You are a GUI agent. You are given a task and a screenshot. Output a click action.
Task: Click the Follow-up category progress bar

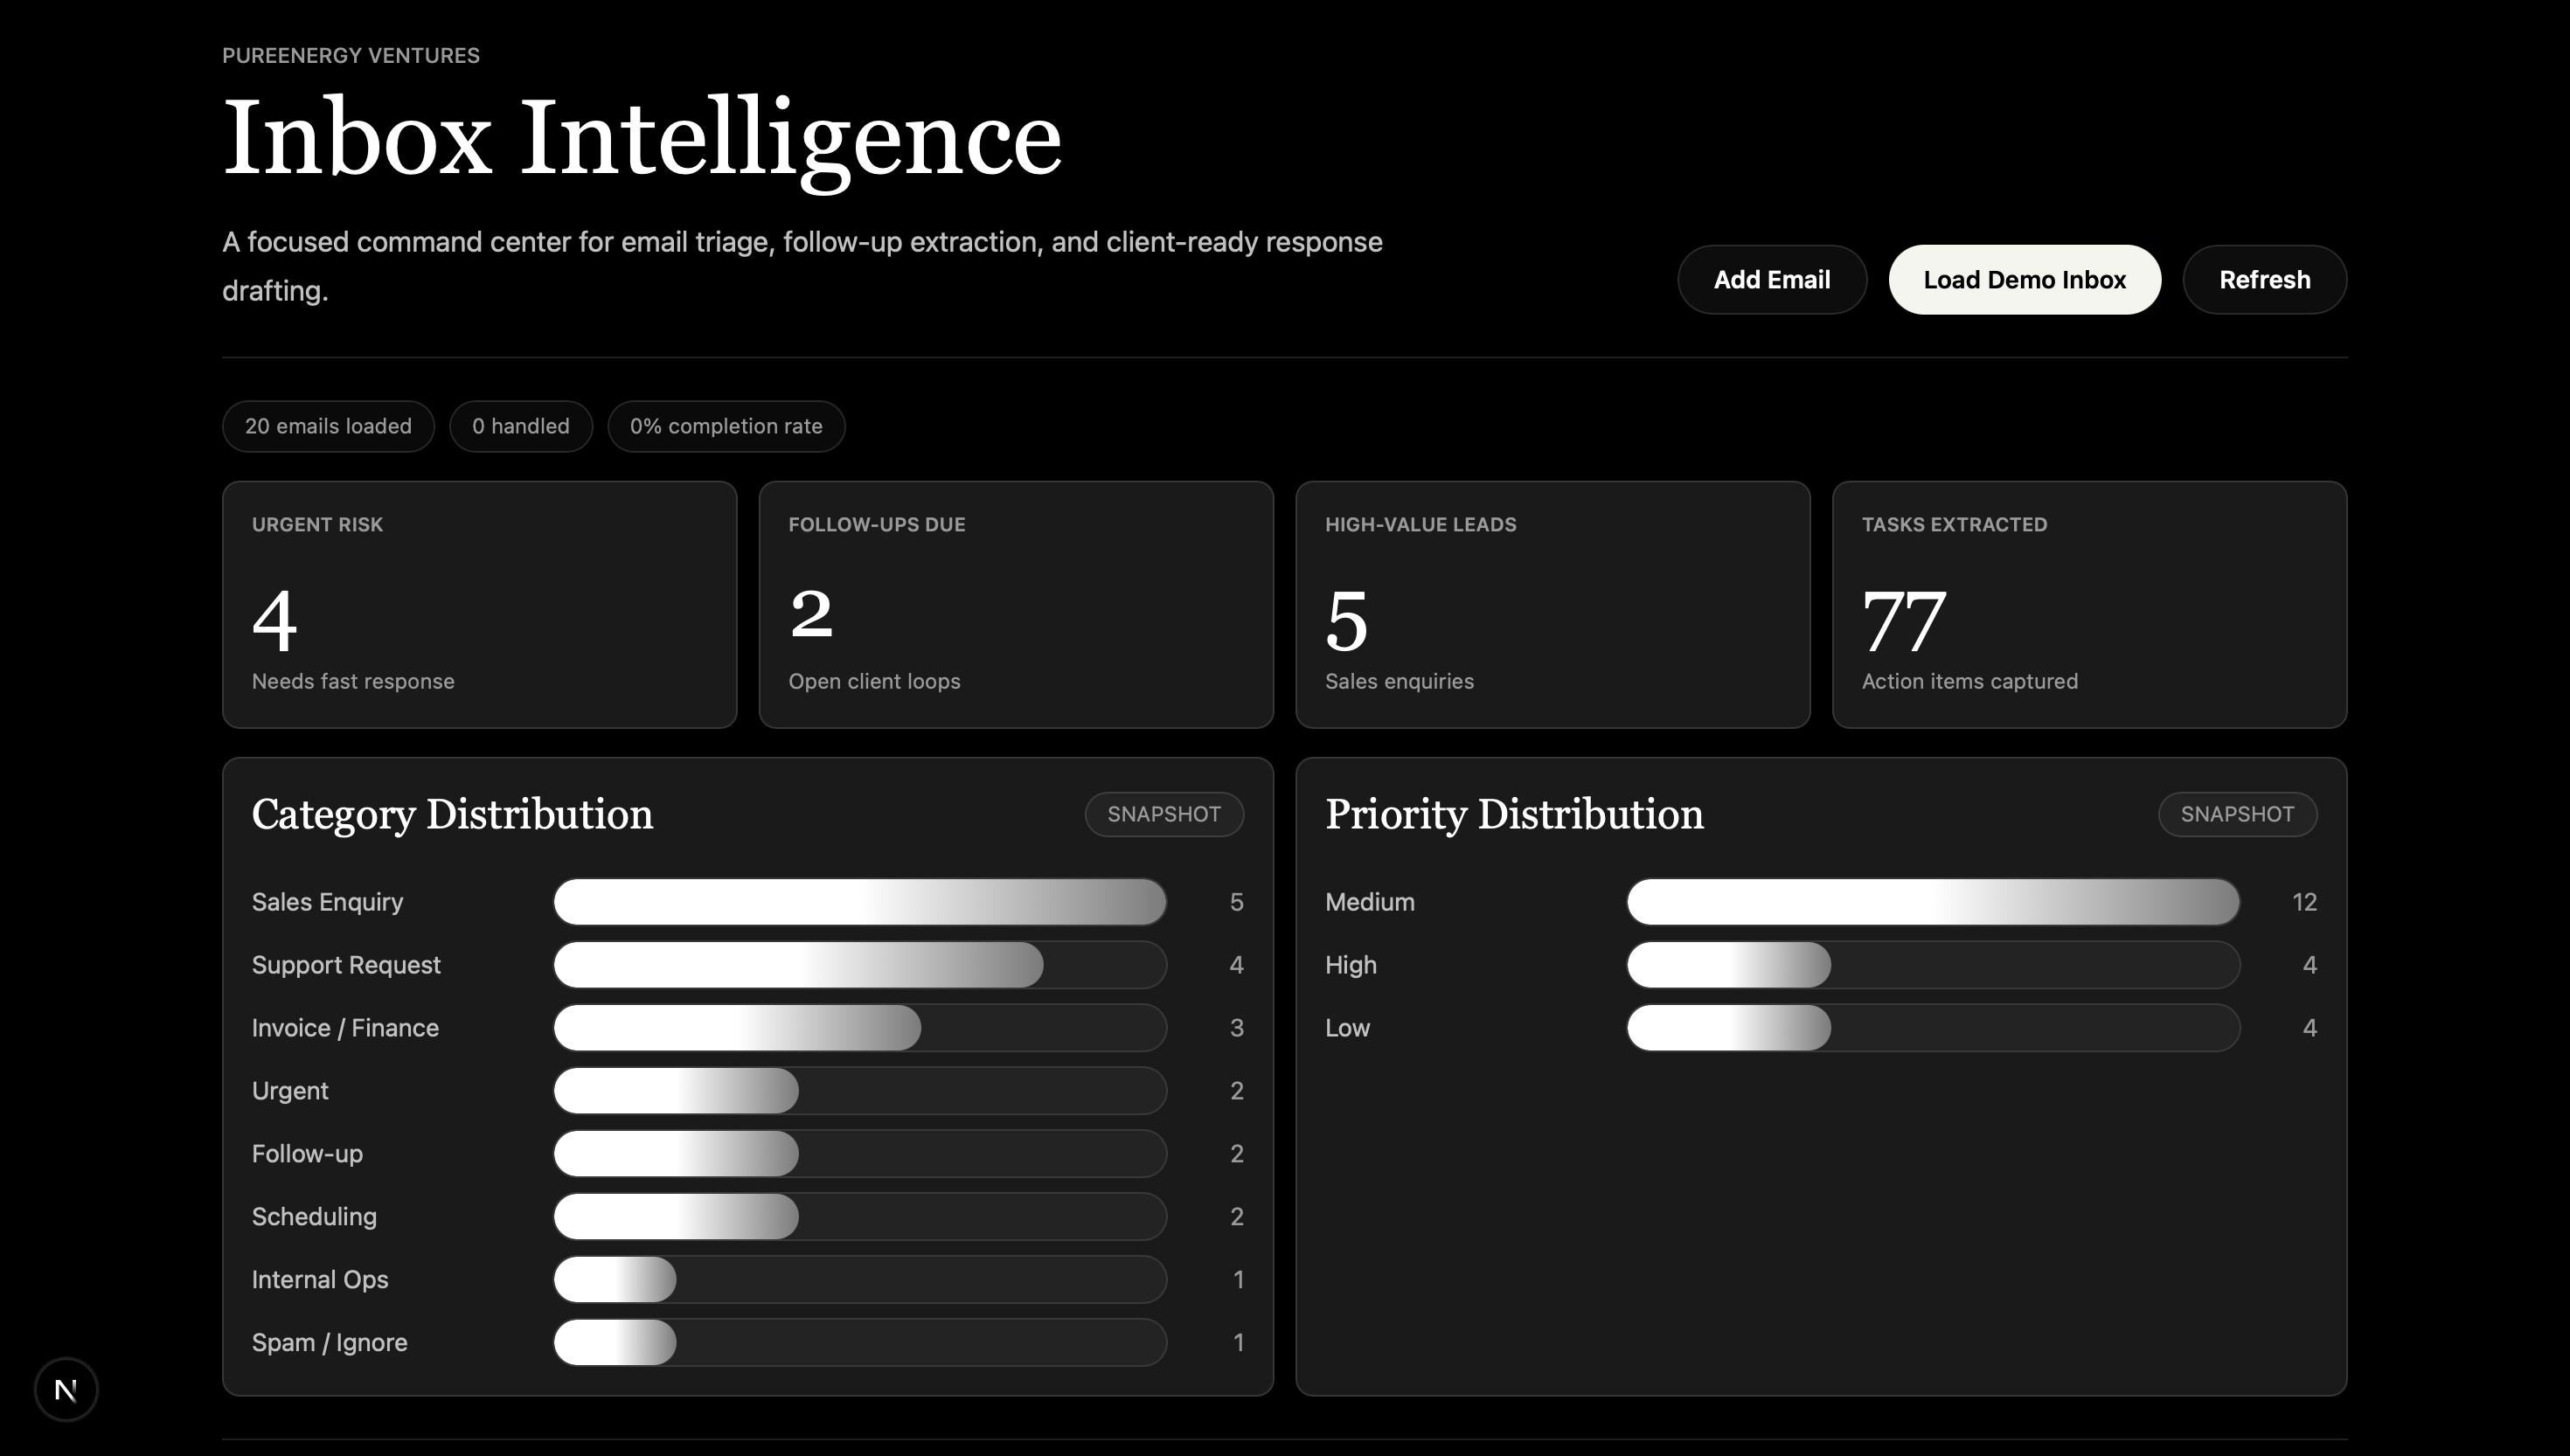(860, 1154)
